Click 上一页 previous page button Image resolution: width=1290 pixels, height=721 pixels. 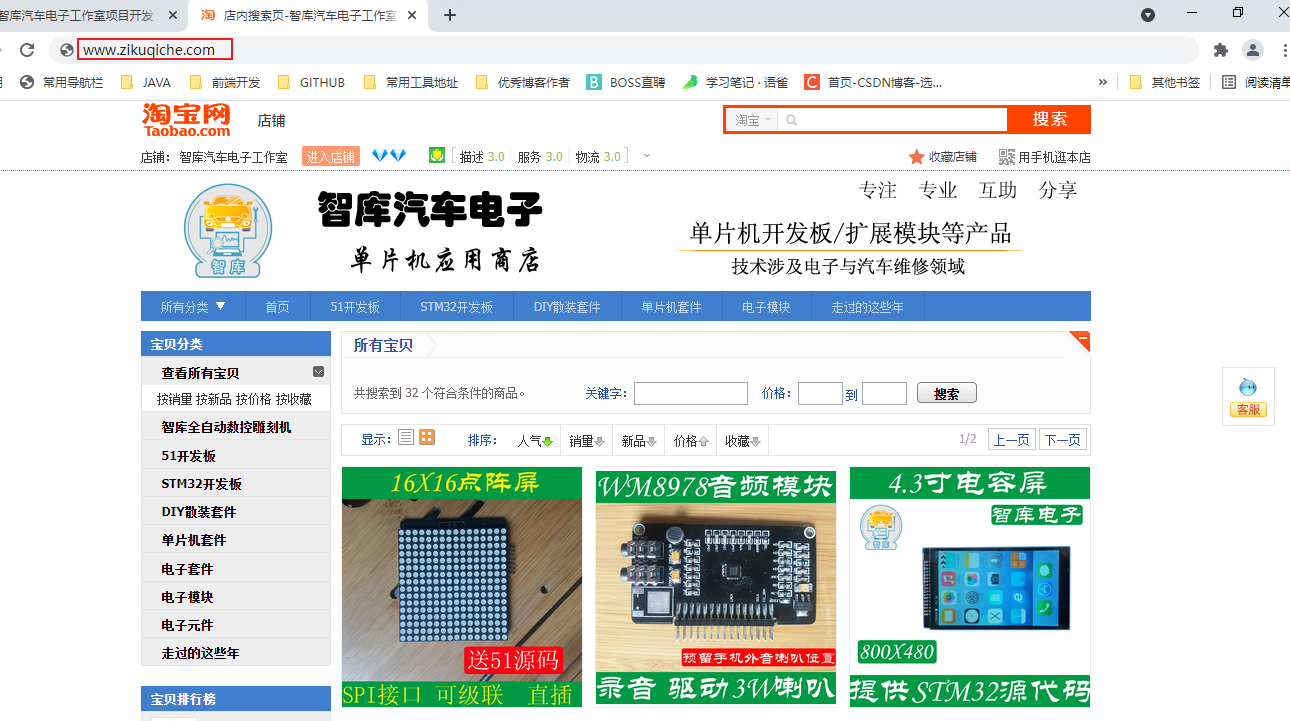coord(1011,439)
